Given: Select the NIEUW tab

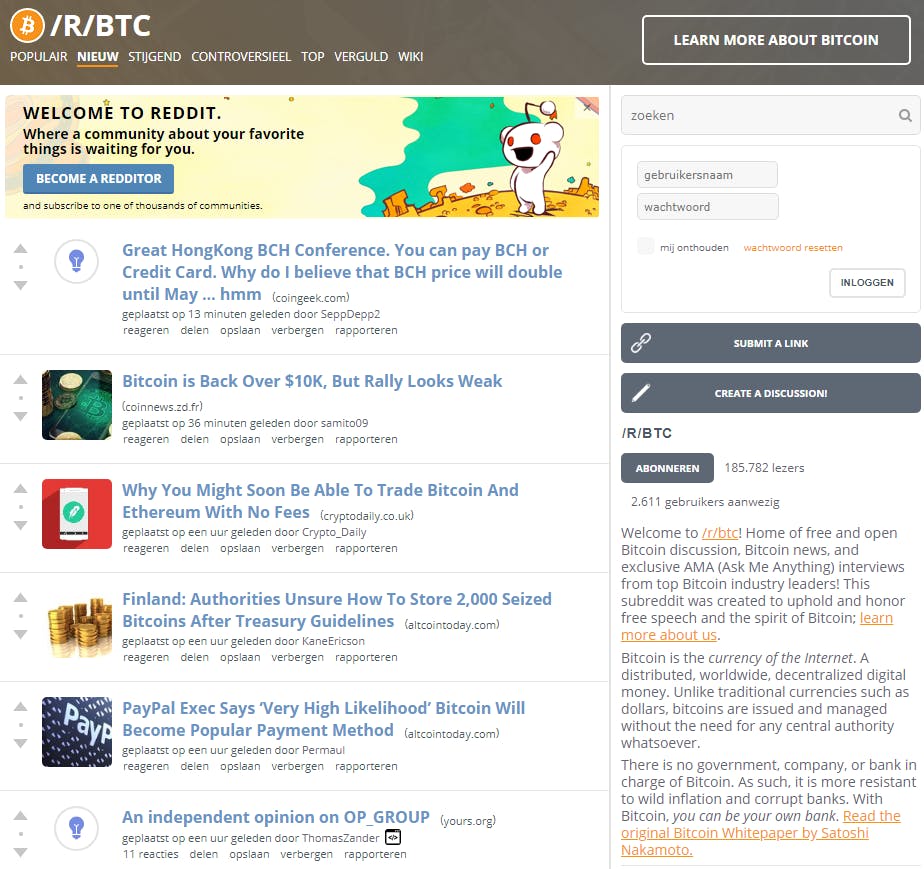Looking at the screenshot, I should point(98,57).
